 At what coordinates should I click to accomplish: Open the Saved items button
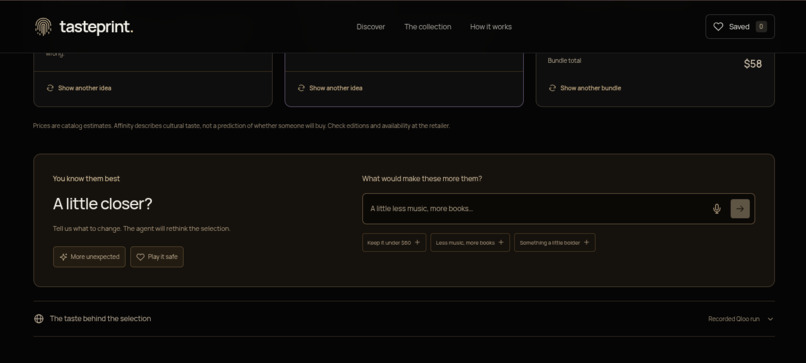[x=740, y=27]
